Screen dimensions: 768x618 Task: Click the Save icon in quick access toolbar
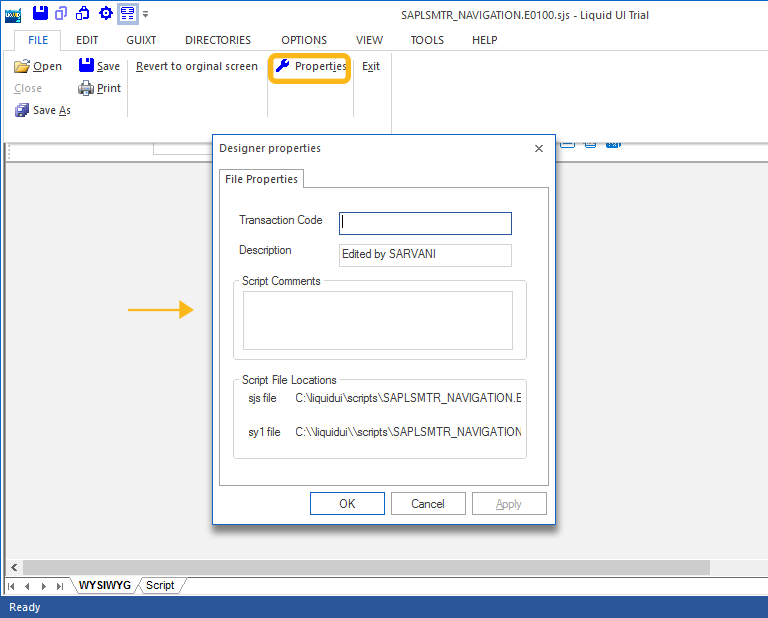40,13
